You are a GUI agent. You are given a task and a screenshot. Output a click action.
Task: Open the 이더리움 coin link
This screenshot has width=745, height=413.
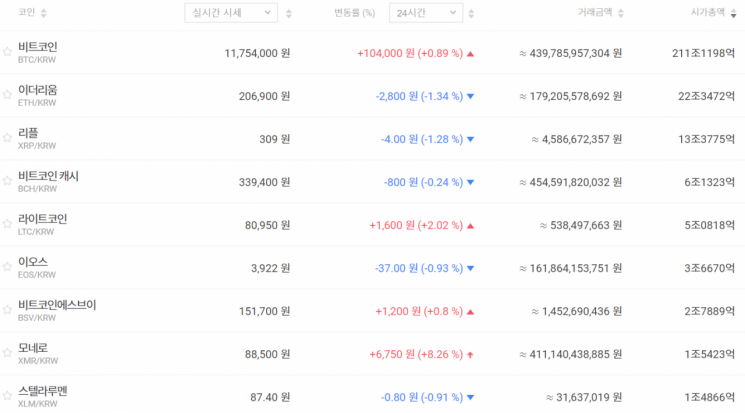(x=38, y=90)
